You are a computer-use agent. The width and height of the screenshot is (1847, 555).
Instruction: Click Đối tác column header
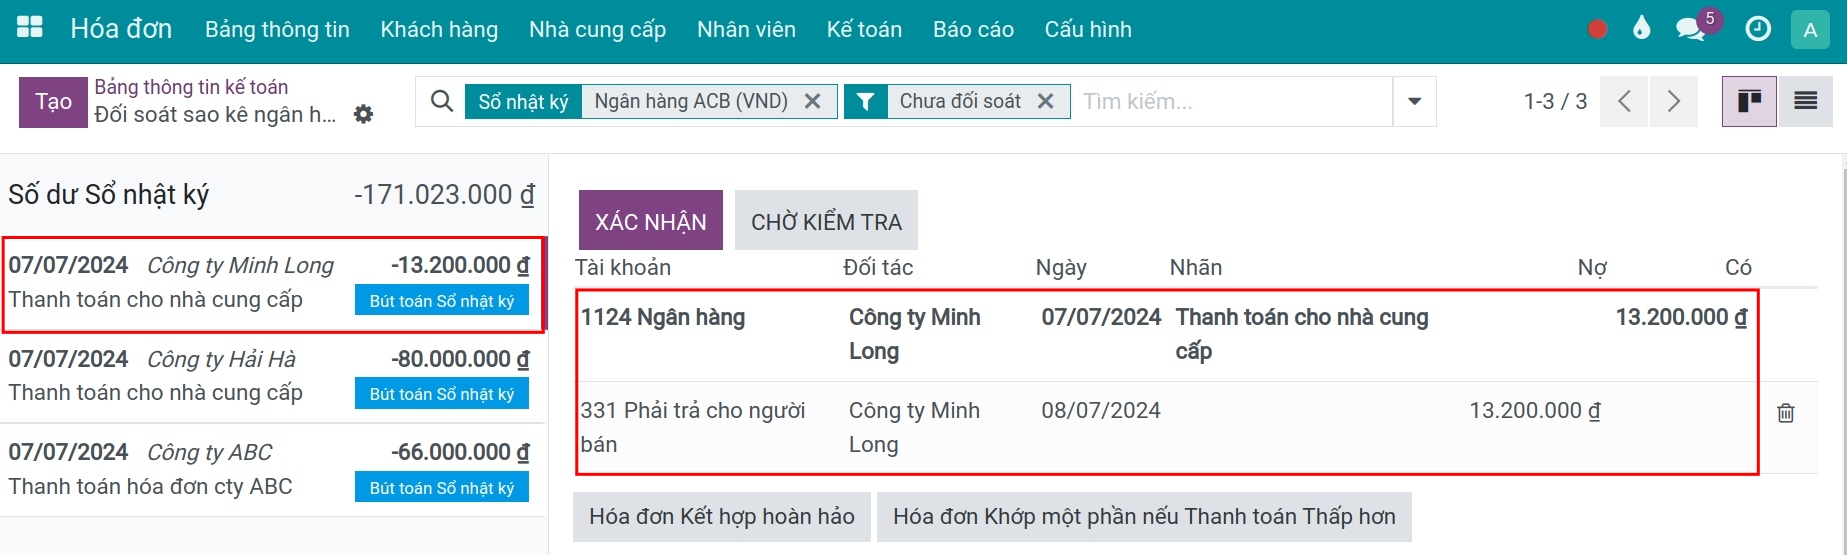point(878,267)
